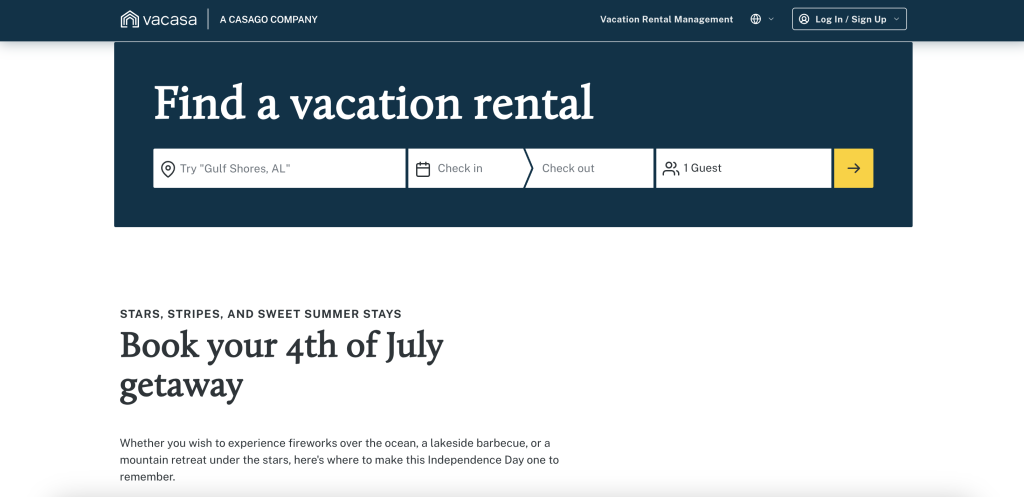This screenshot has height=497, width=1024.
Task: Focus the Gulf Shores destination search field
Action: [280, 168]
